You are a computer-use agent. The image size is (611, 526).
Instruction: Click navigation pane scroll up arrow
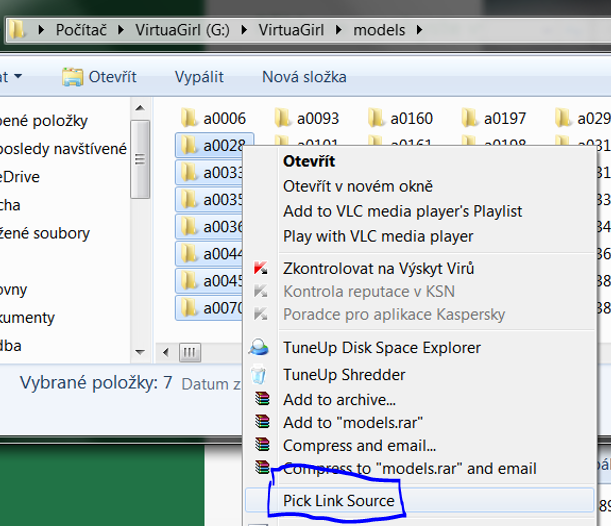coord(140,108)
